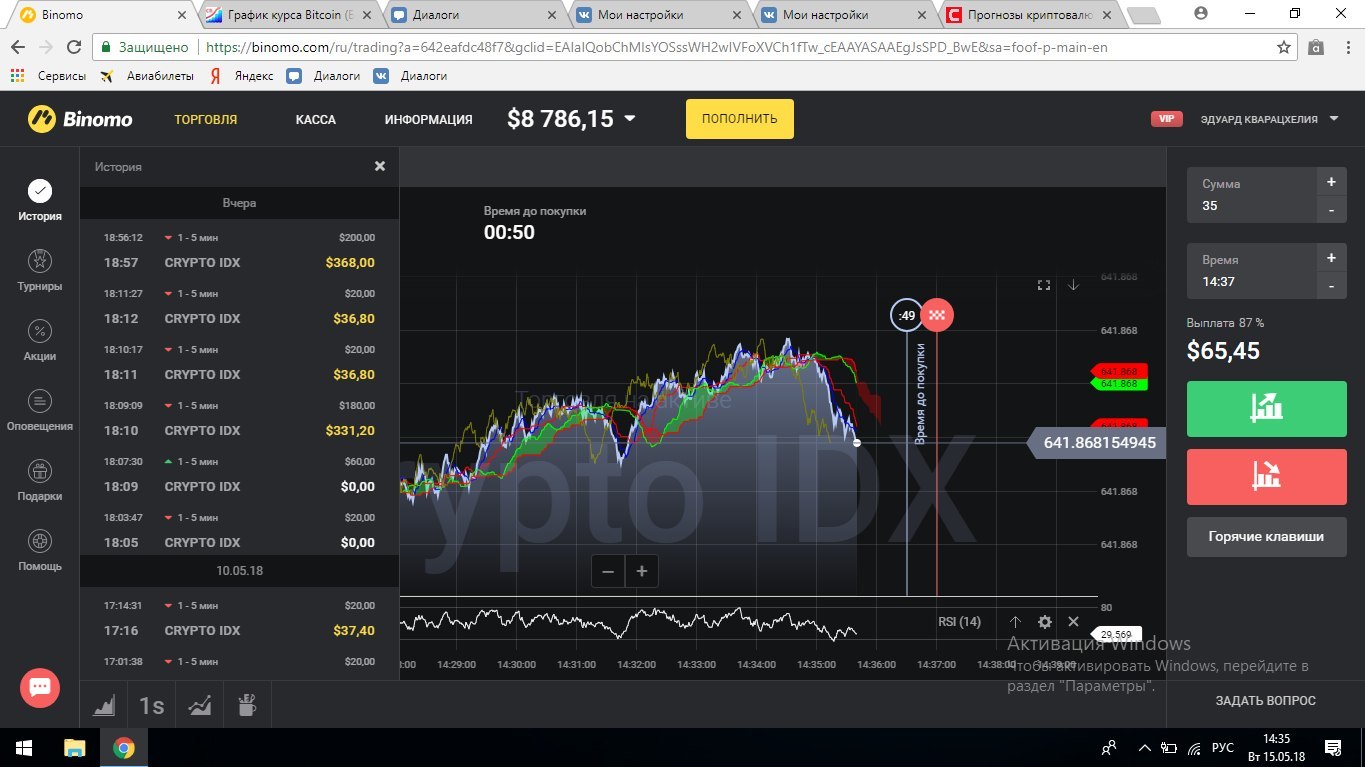The height and width of the screenshot is (767, 1365).
Task: Change the 1s timeframe setting
Action: click(152, 706)
